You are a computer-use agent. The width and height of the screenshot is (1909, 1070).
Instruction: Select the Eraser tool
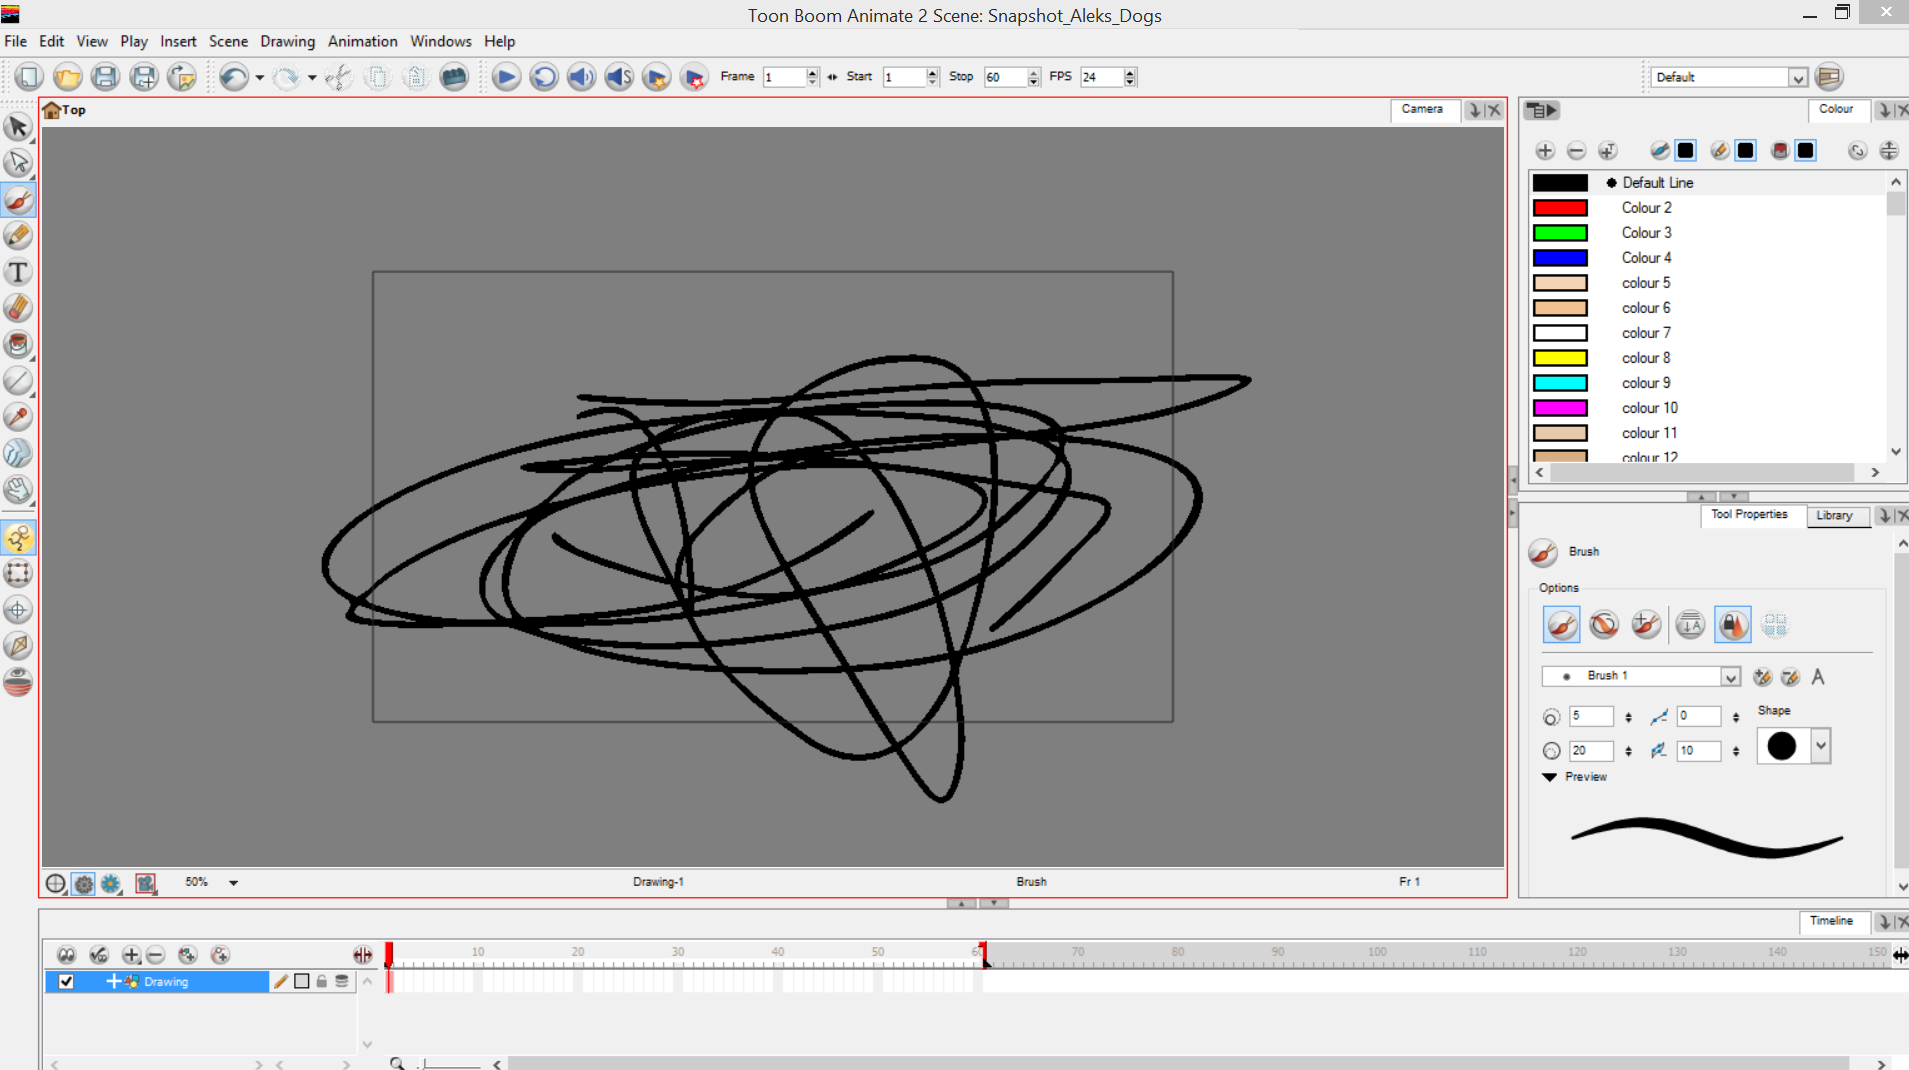coord(18,308)
